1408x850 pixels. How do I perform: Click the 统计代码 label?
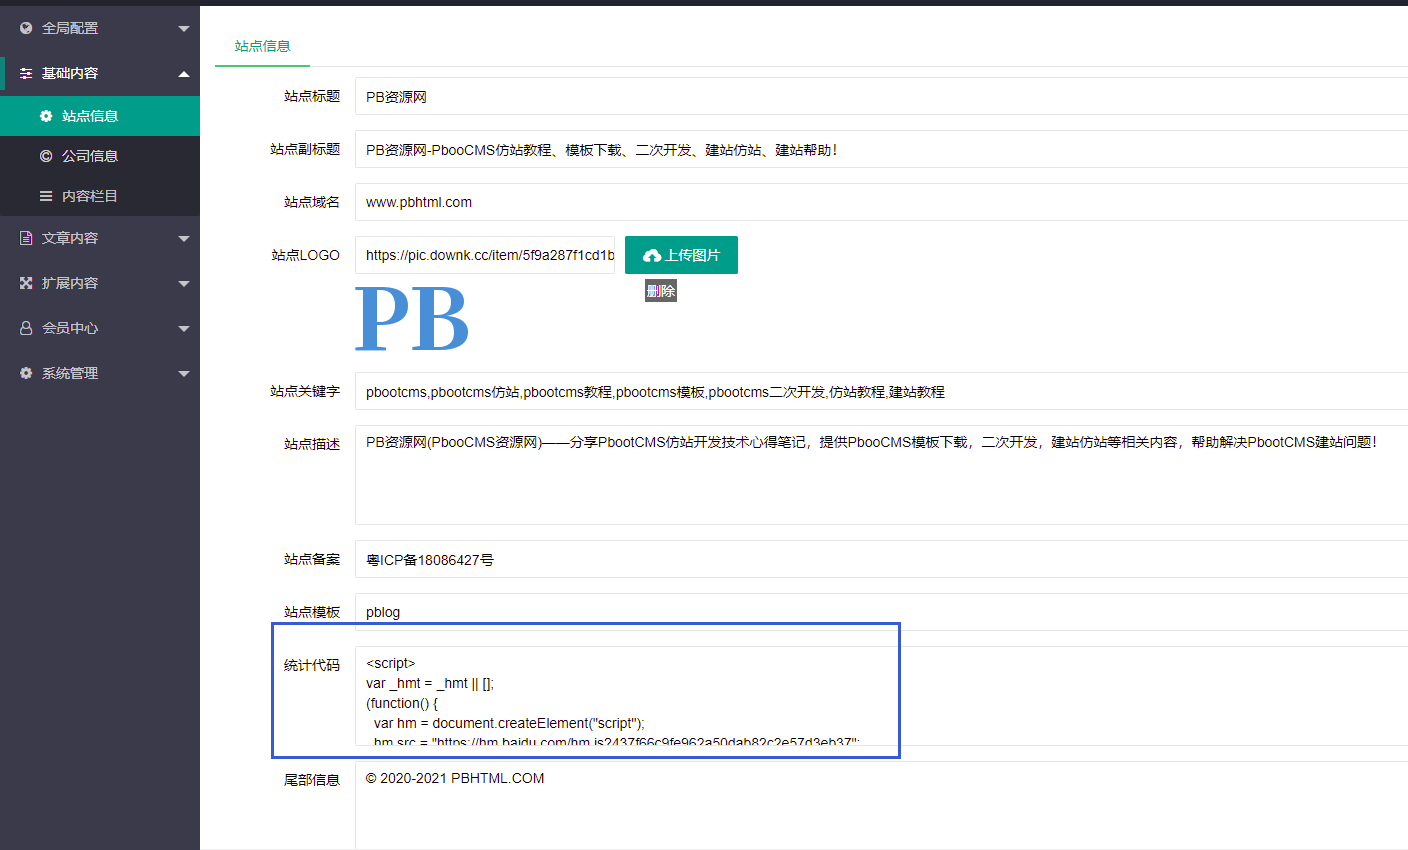coord(312,665)
